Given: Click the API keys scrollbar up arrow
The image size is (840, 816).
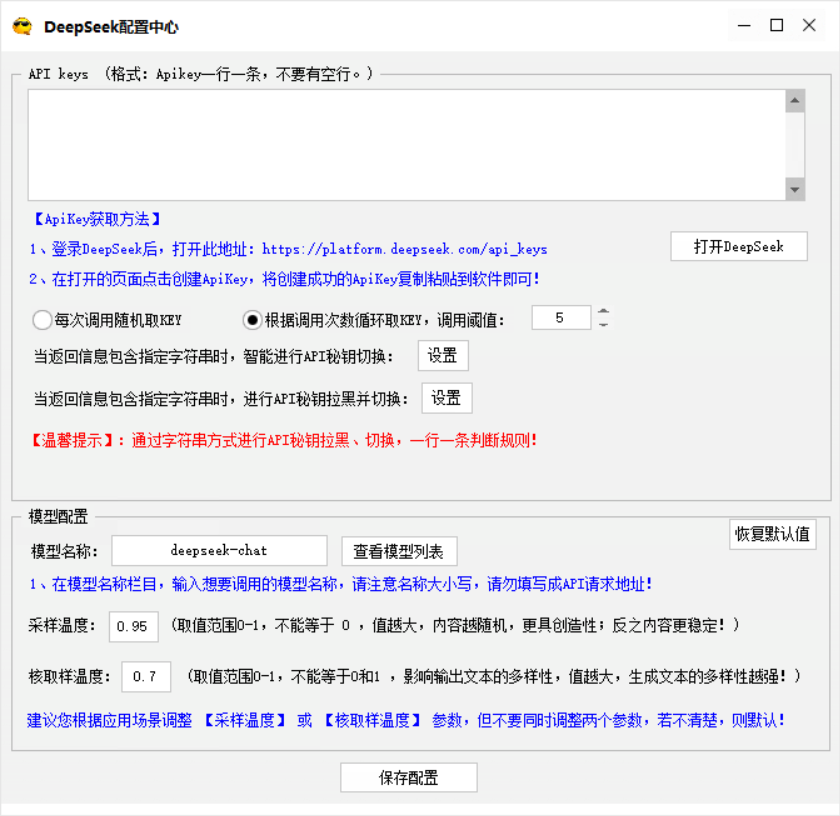Looking at the screenshot, I should click(x=795, y=101).
